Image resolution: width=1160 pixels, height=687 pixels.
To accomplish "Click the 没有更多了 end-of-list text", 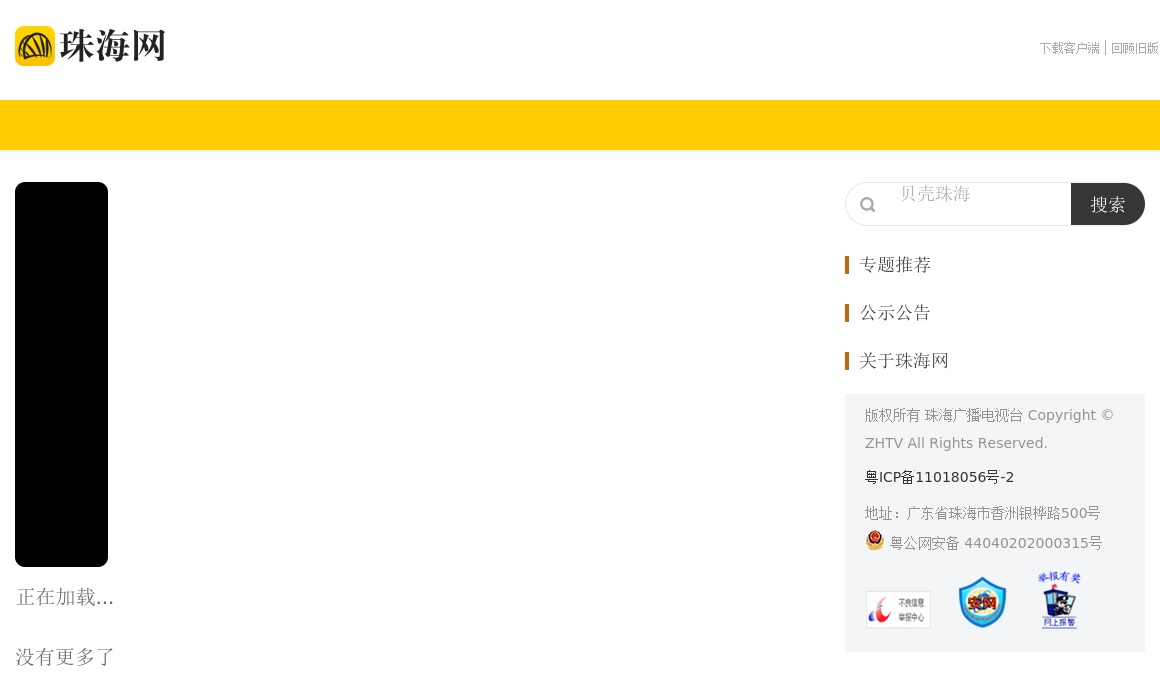I will coord(65,657).
